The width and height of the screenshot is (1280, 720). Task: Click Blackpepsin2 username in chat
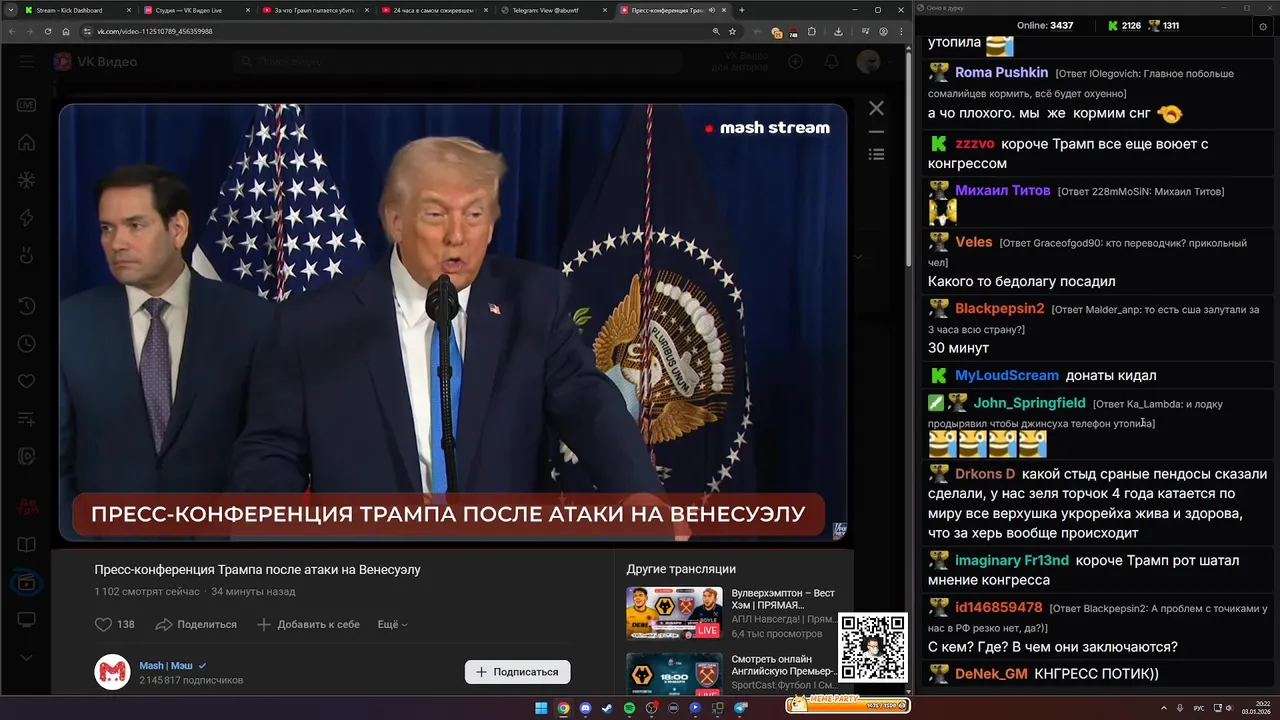[x=999, y=308]
